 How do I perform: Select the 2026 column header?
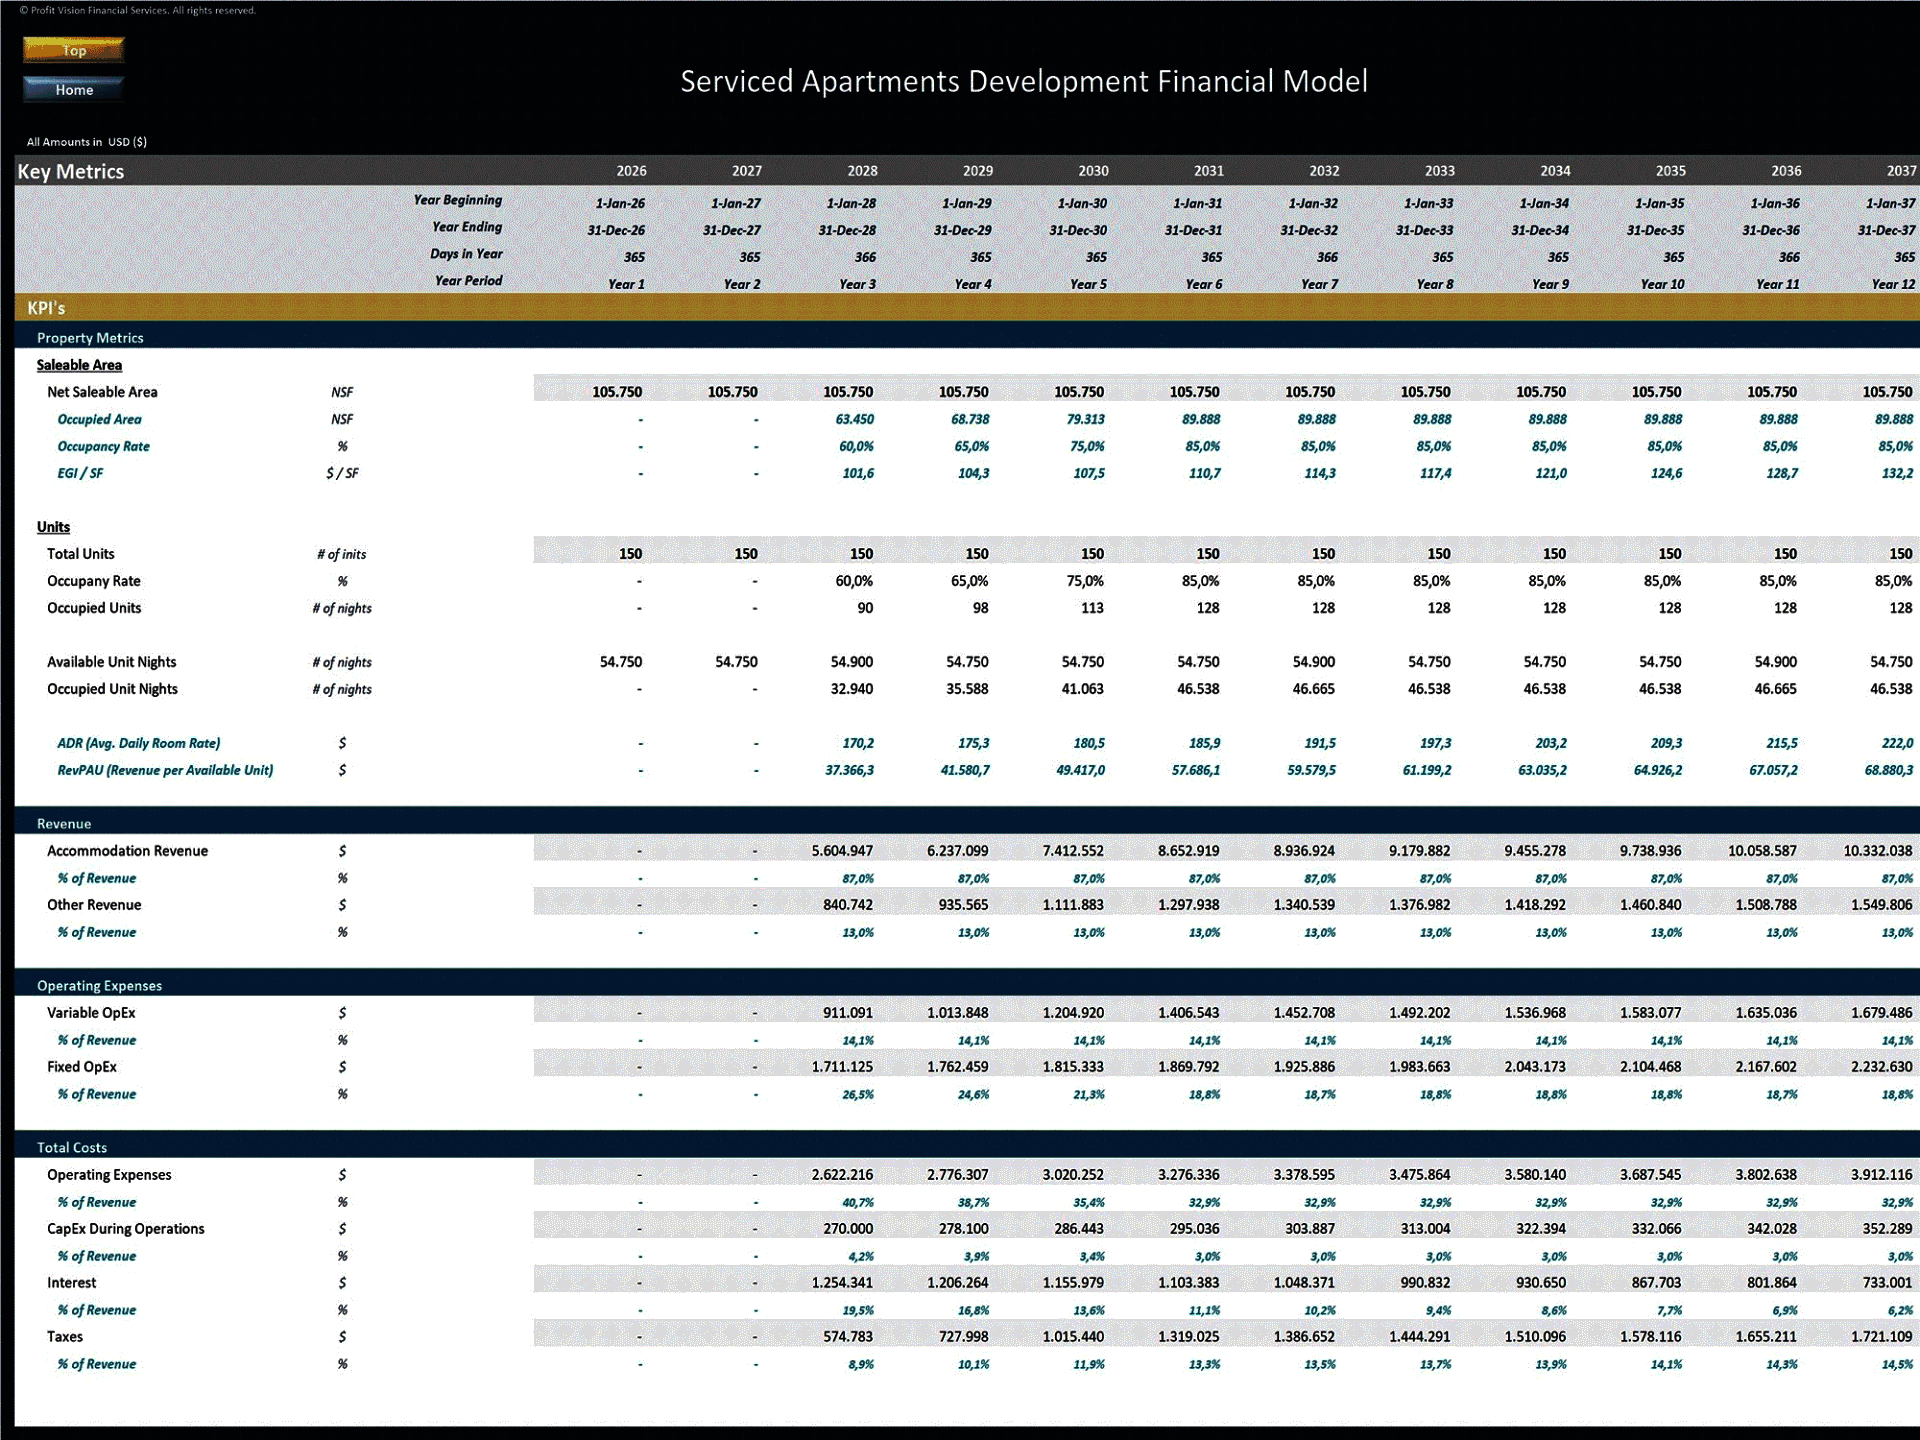coord(632,171)
